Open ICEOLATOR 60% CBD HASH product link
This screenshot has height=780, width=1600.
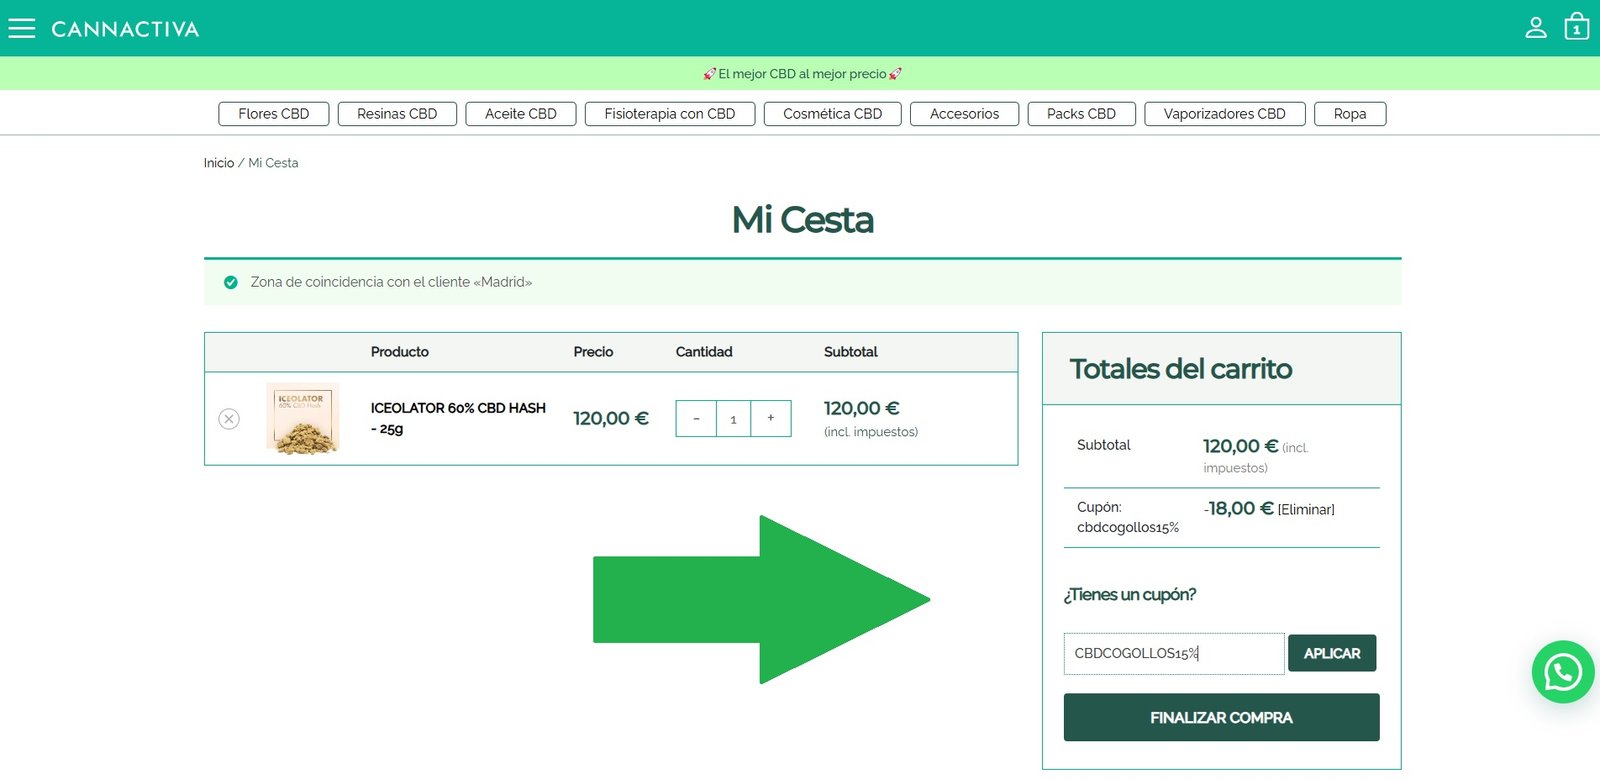pyautogui.click(x=458, y=418)
